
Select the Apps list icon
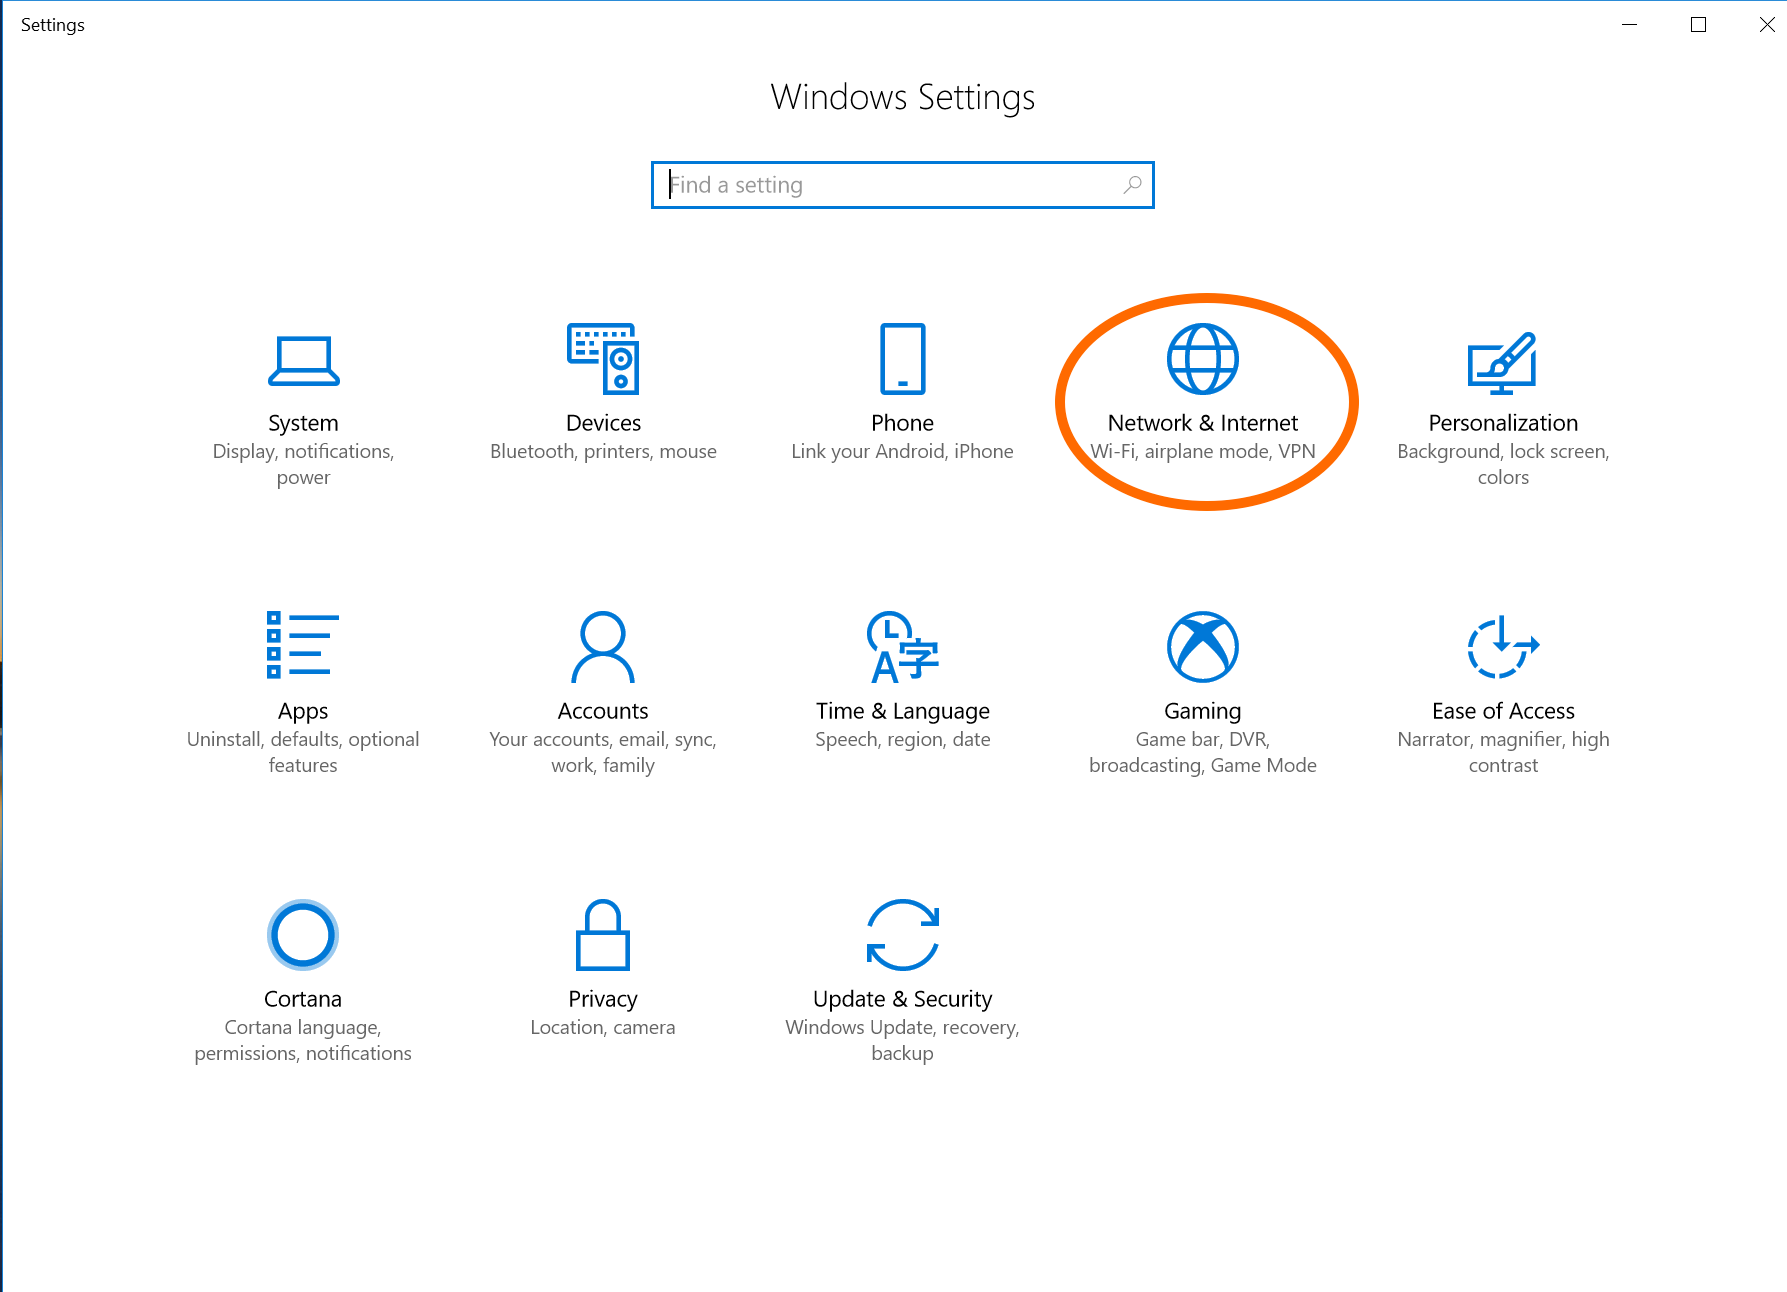303,645
